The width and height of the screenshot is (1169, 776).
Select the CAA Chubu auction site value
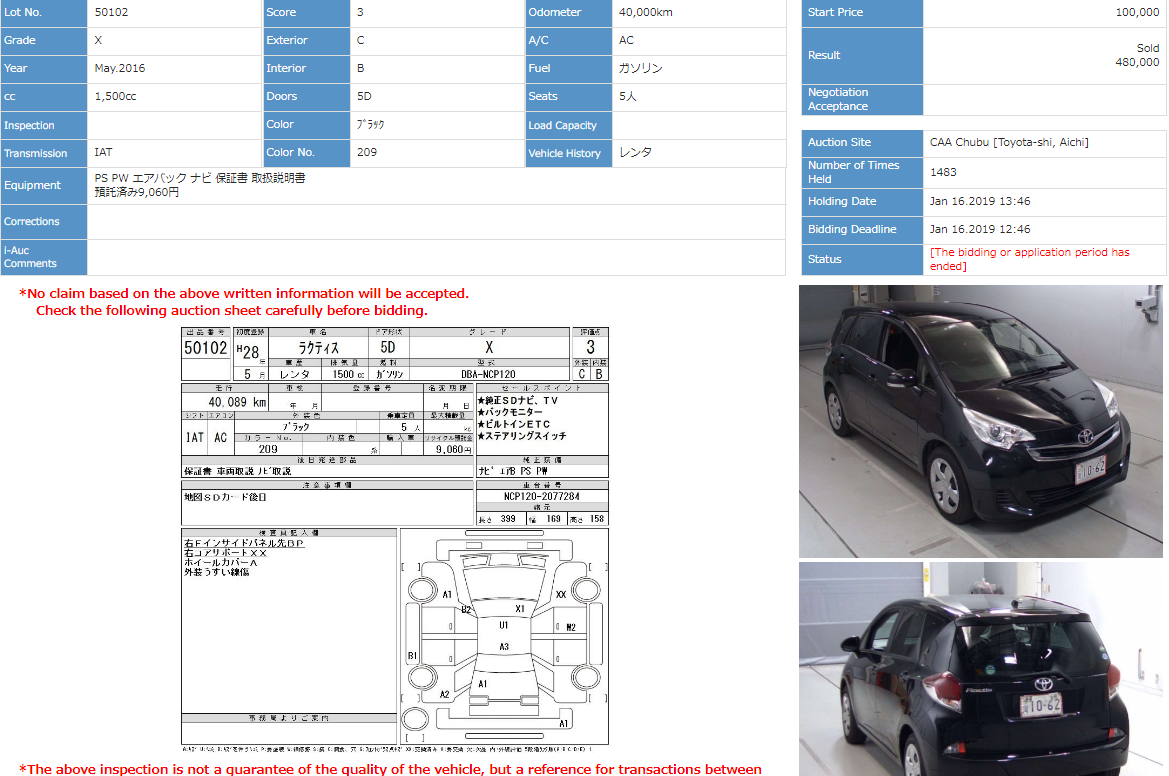[1009, 142]
